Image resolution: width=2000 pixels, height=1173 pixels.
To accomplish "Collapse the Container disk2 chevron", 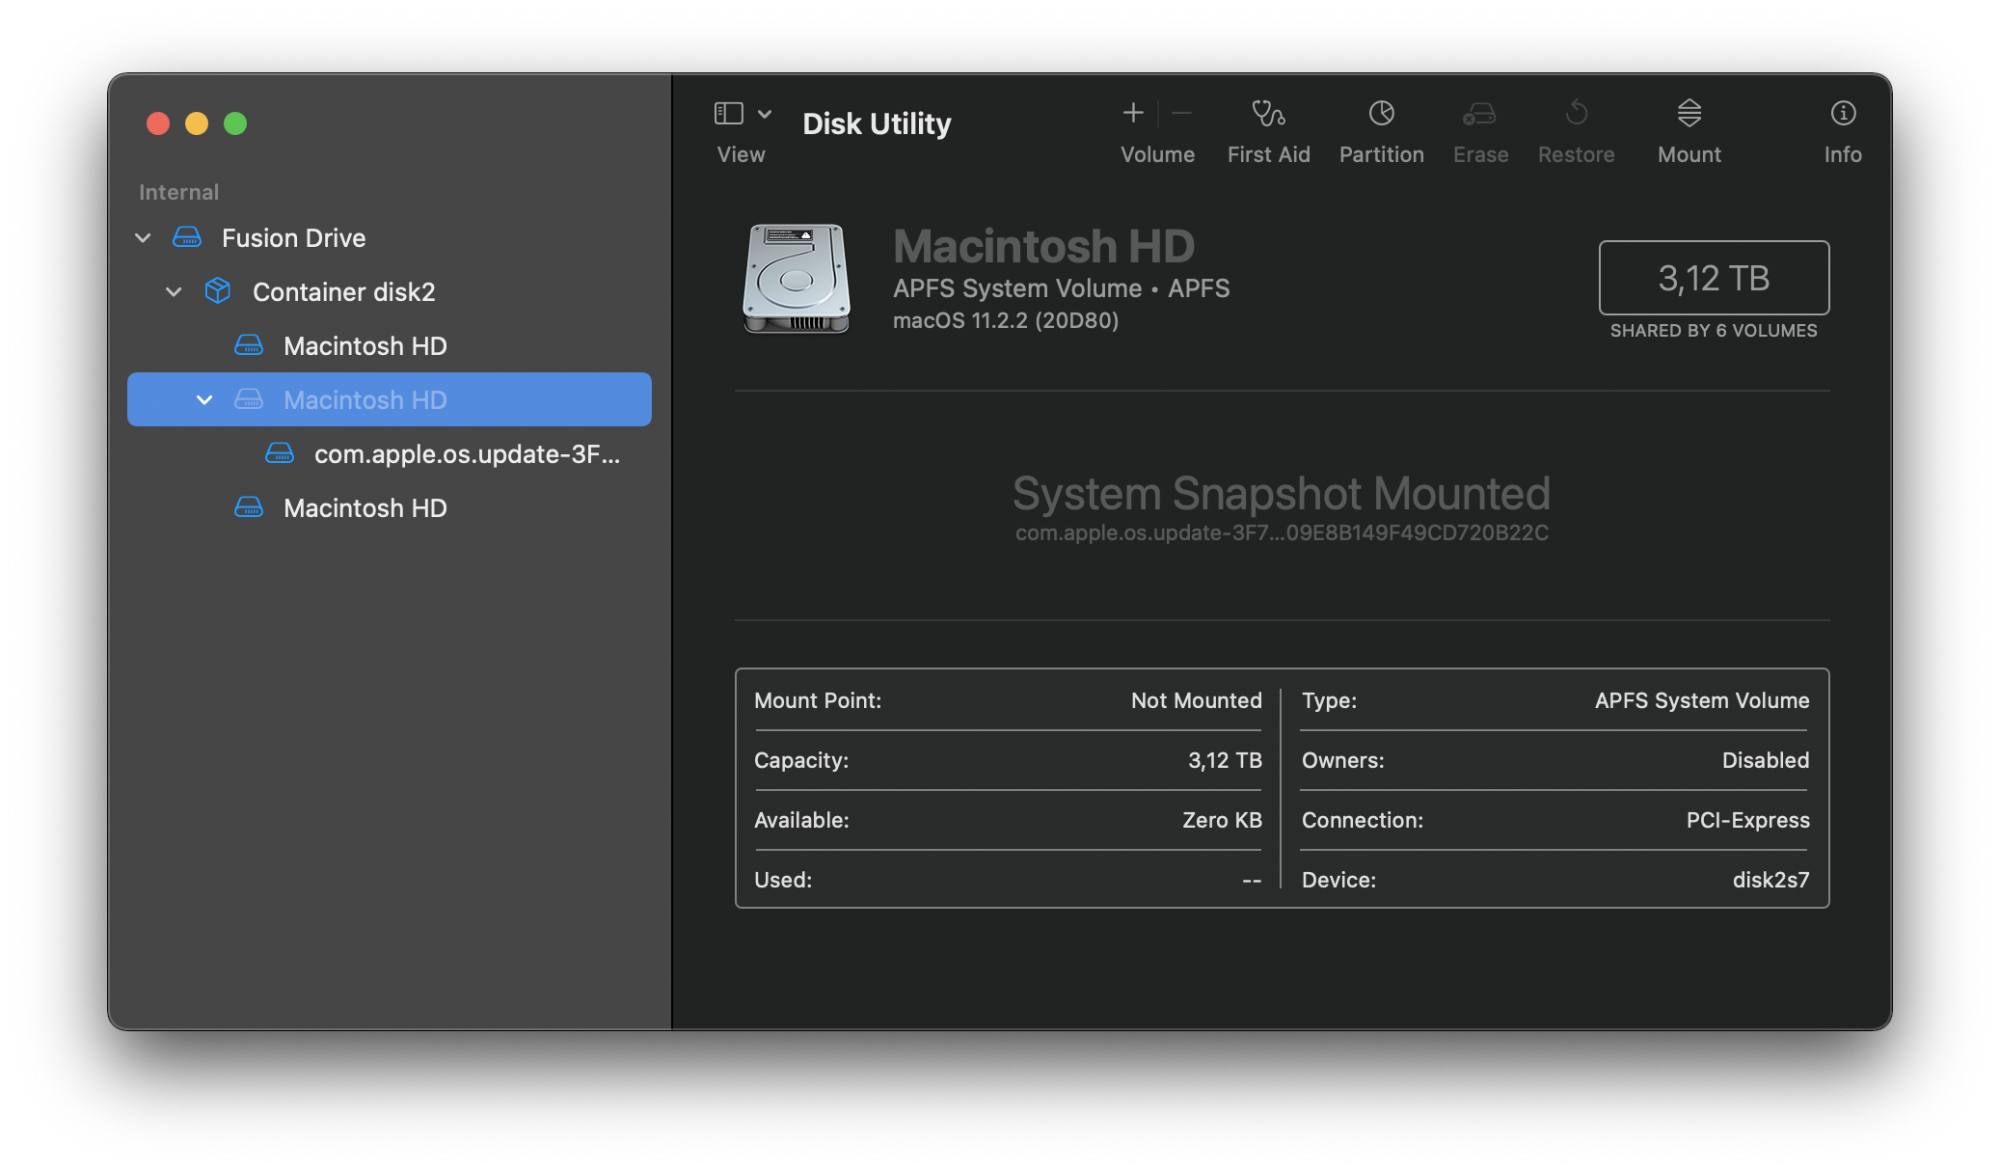I will 174,292.
